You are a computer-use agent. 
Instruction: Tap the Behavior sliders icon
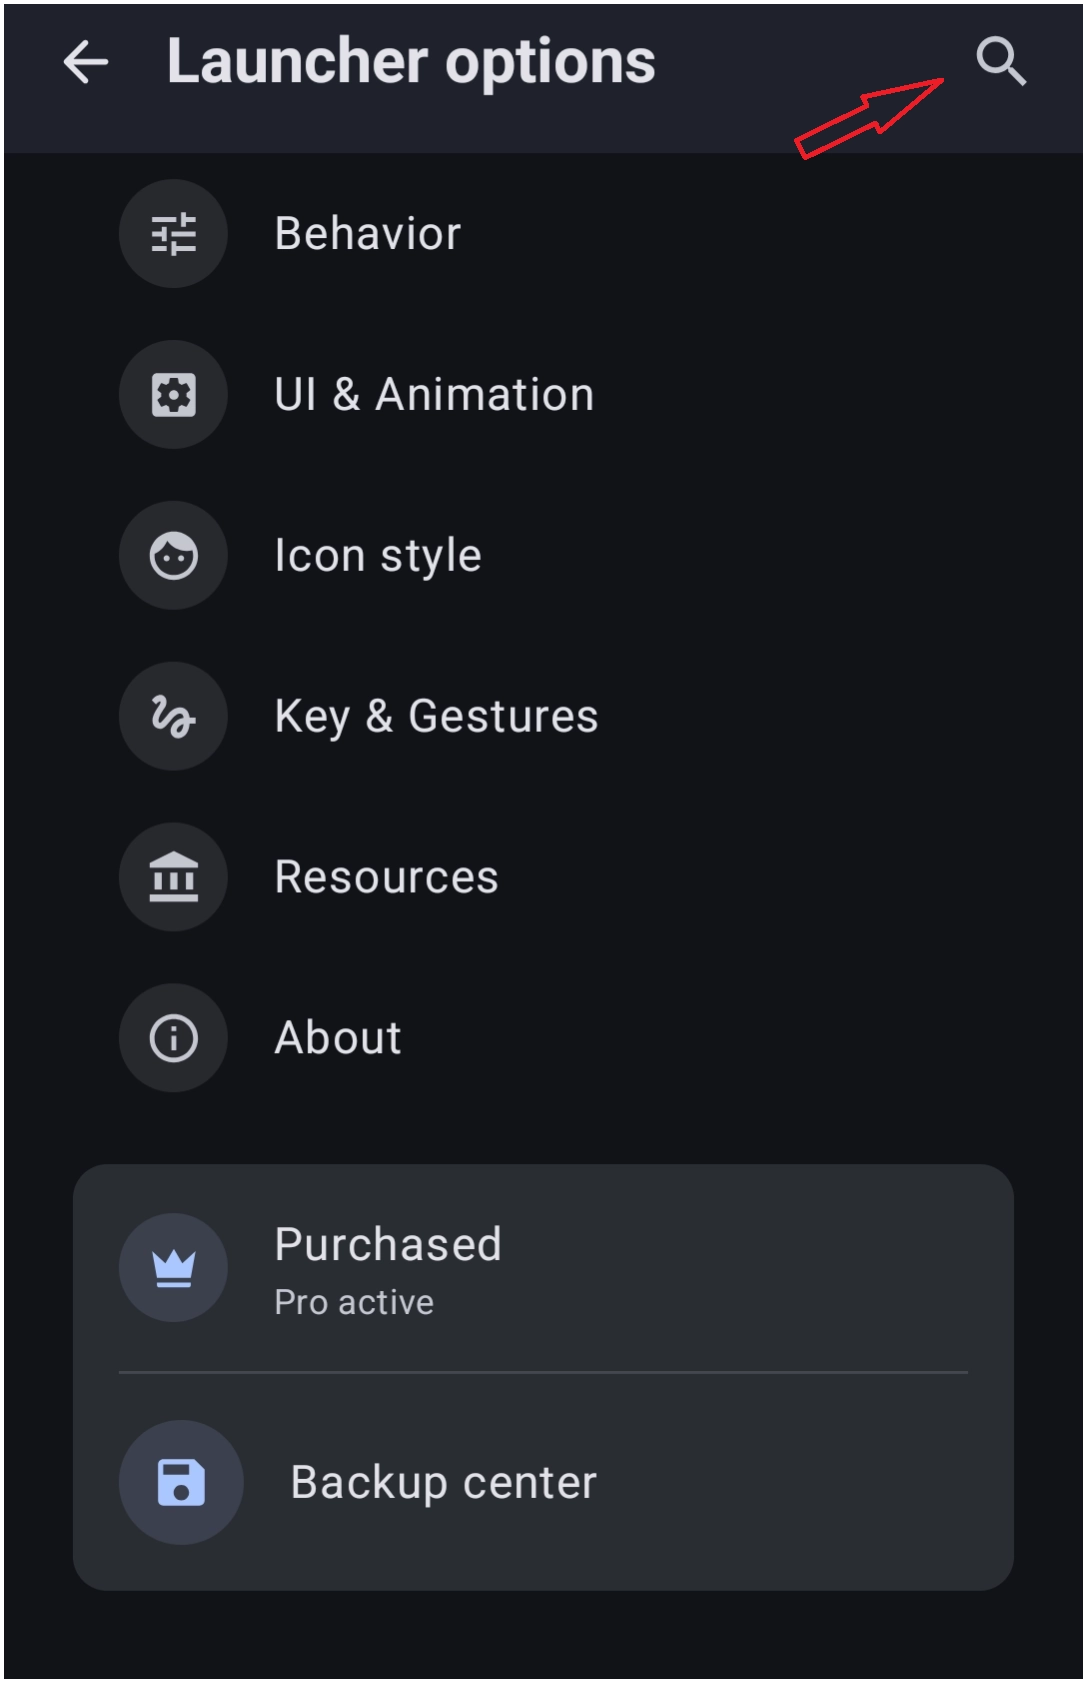(173, 234)
